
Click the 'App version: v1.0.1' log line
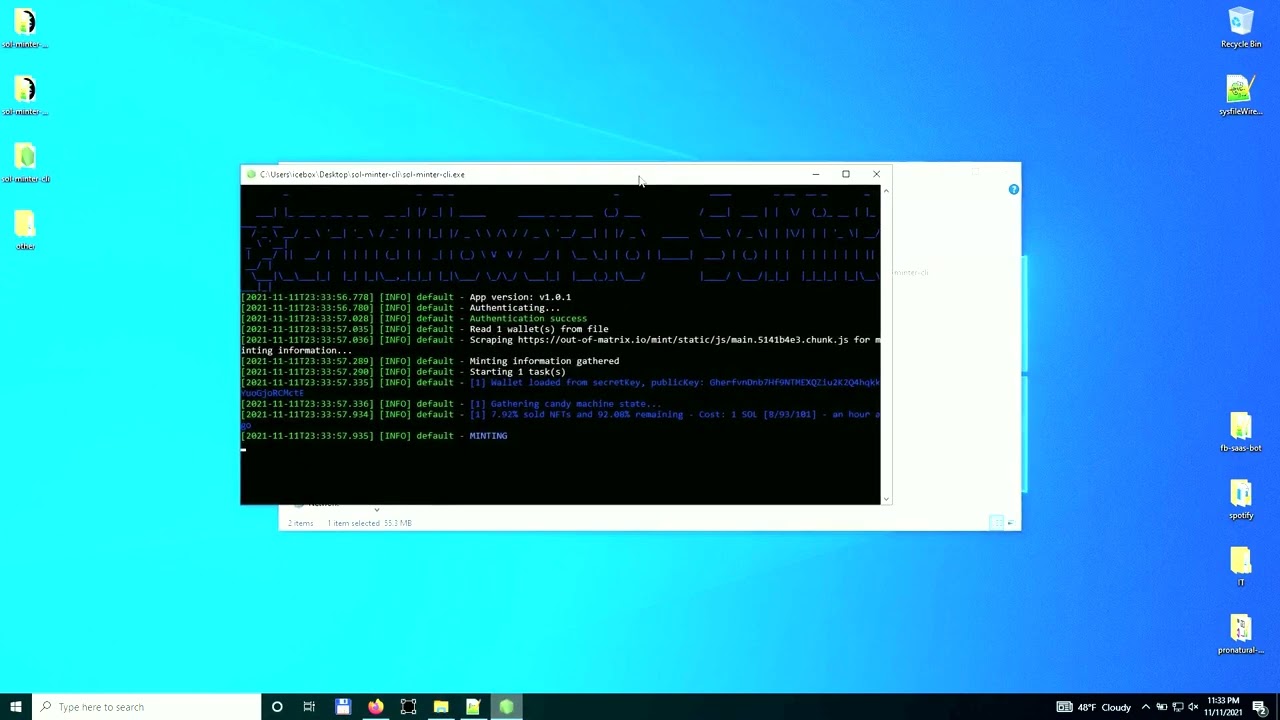click(x=520, y=297)
